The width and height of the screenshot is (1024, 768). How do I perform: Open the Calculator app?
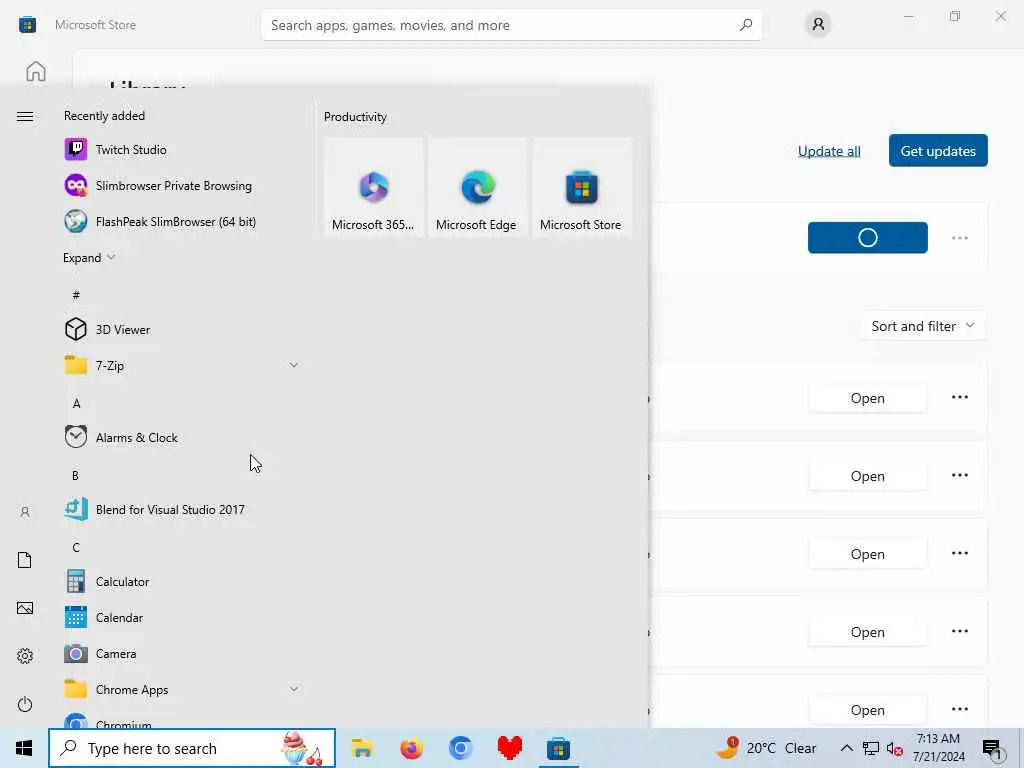pyautogui.click(x=182, y=582)
